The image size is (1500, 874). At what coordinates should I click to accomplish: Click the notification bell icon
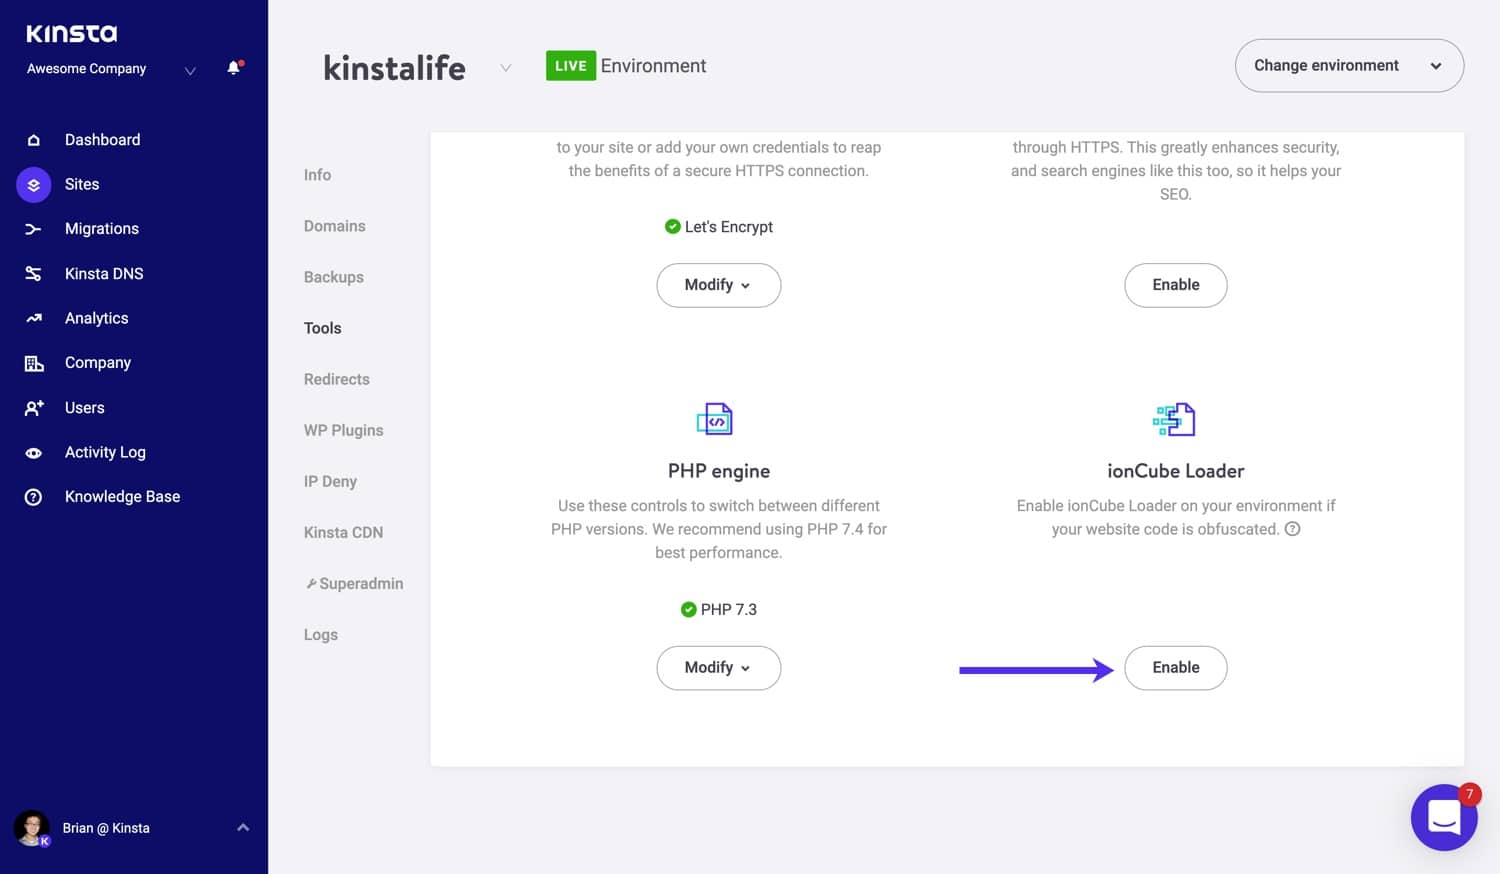233,68
